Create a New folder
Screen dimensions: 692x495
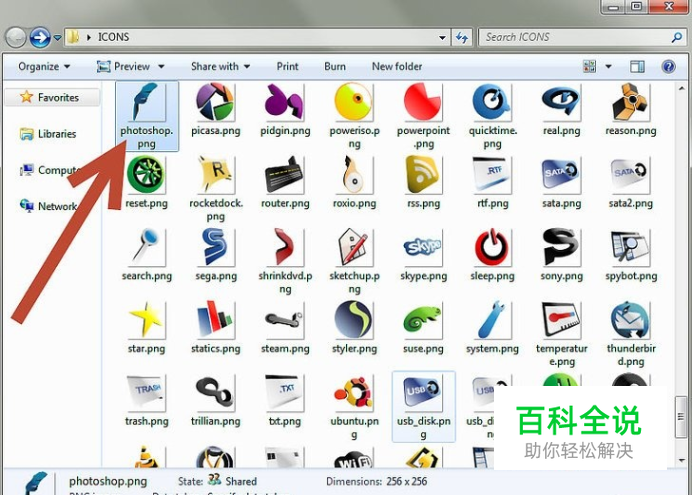(x=397, y=67)
